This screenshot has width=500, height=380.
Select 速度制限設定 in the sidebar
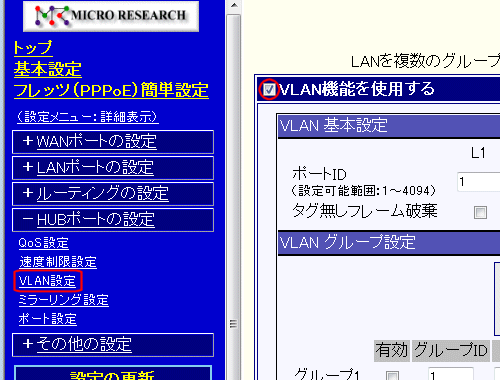[x=58, y=262]
